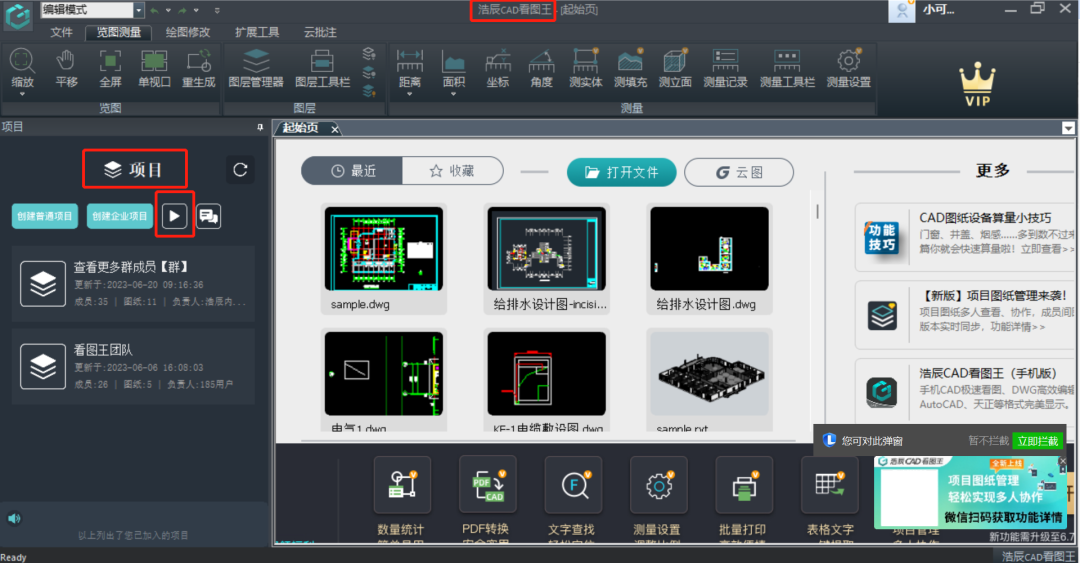Open the 浩辰CAD看图王（手机版） promo card
This screenshot has height=563, width=1080.
pos(964,391)
